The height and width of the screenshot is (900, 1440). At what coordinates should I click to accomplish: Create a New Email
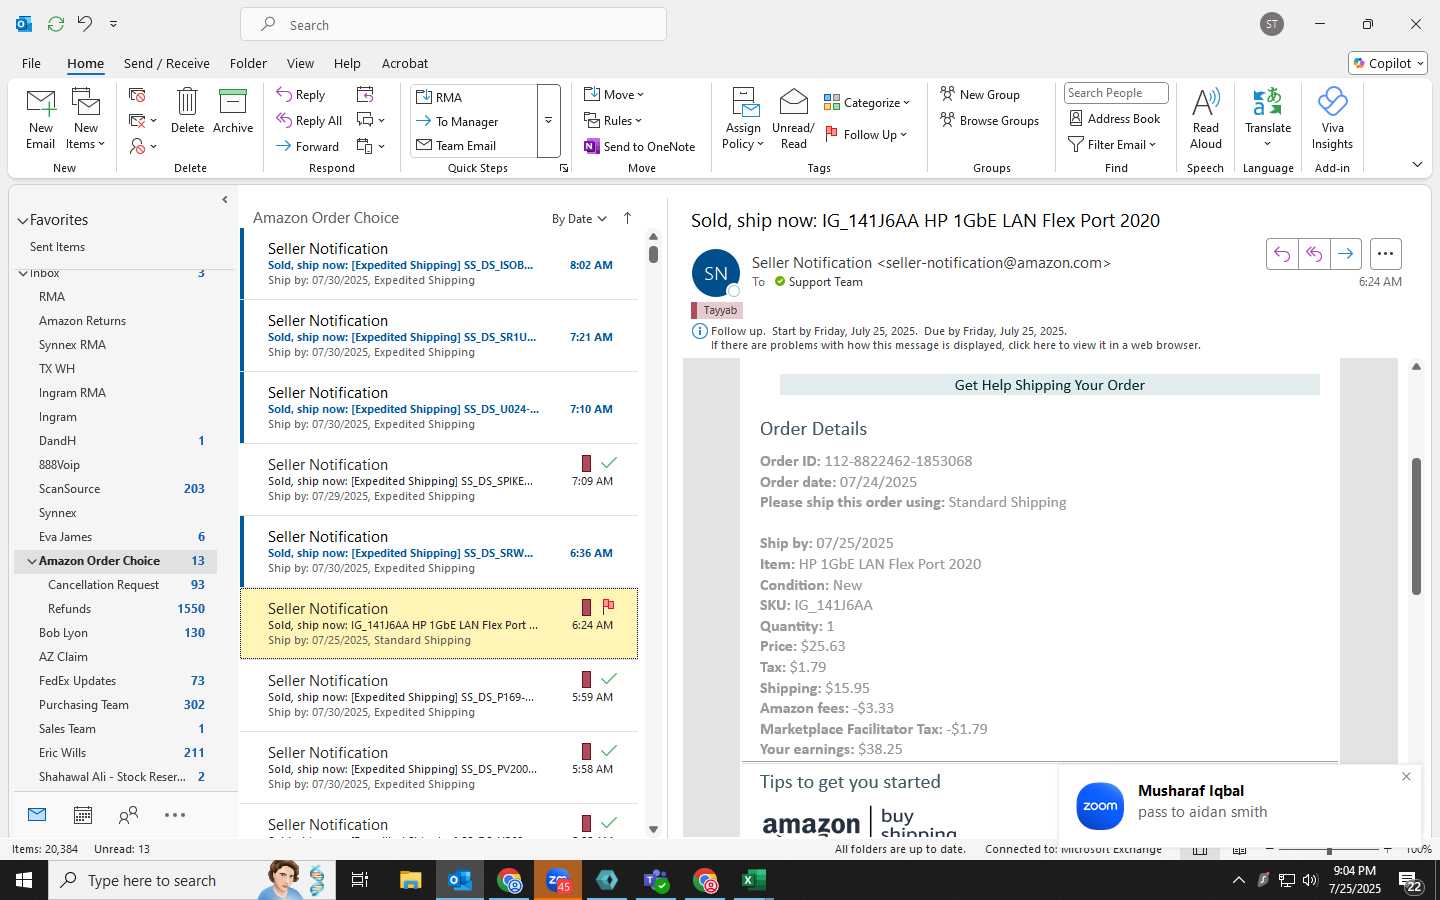(40, 119)
